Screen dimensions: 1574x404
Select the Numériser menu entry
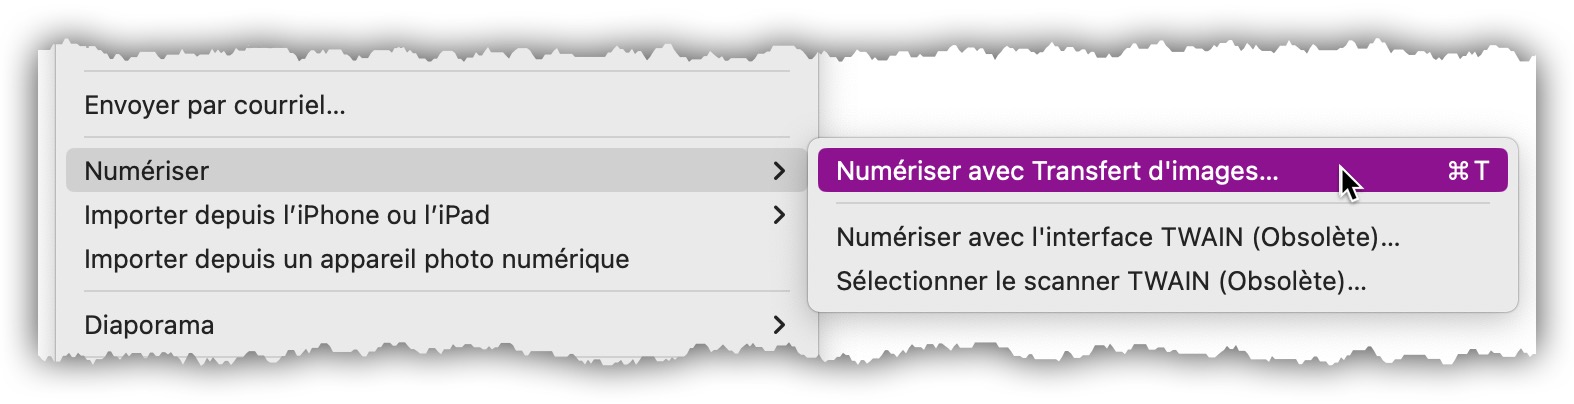pyautogui.click(x=147, y=171)
